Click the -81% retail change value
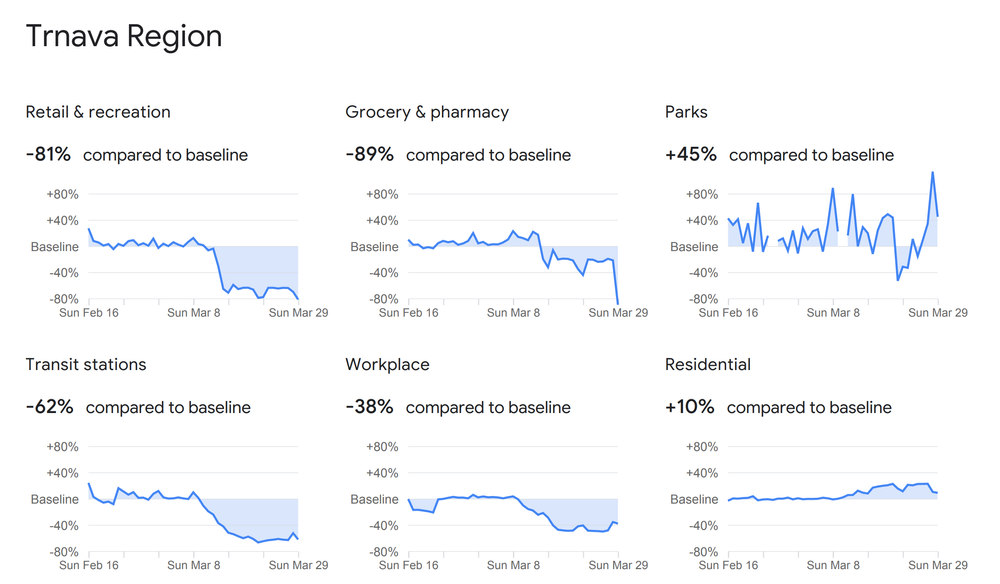 48,155
